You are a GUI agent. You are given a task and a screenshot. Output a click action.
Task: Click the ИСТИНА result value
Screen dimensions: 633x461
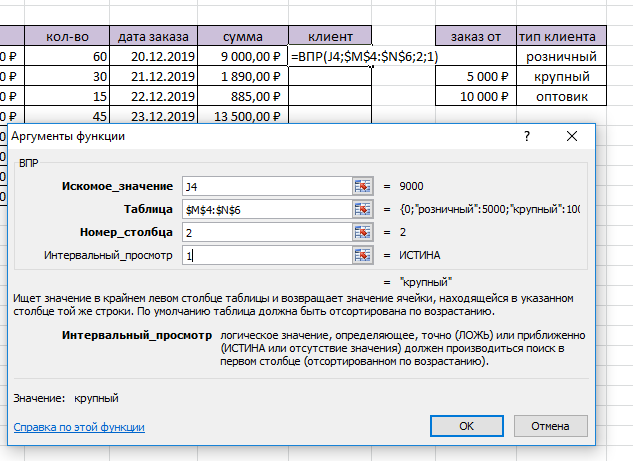pos(419,255)
